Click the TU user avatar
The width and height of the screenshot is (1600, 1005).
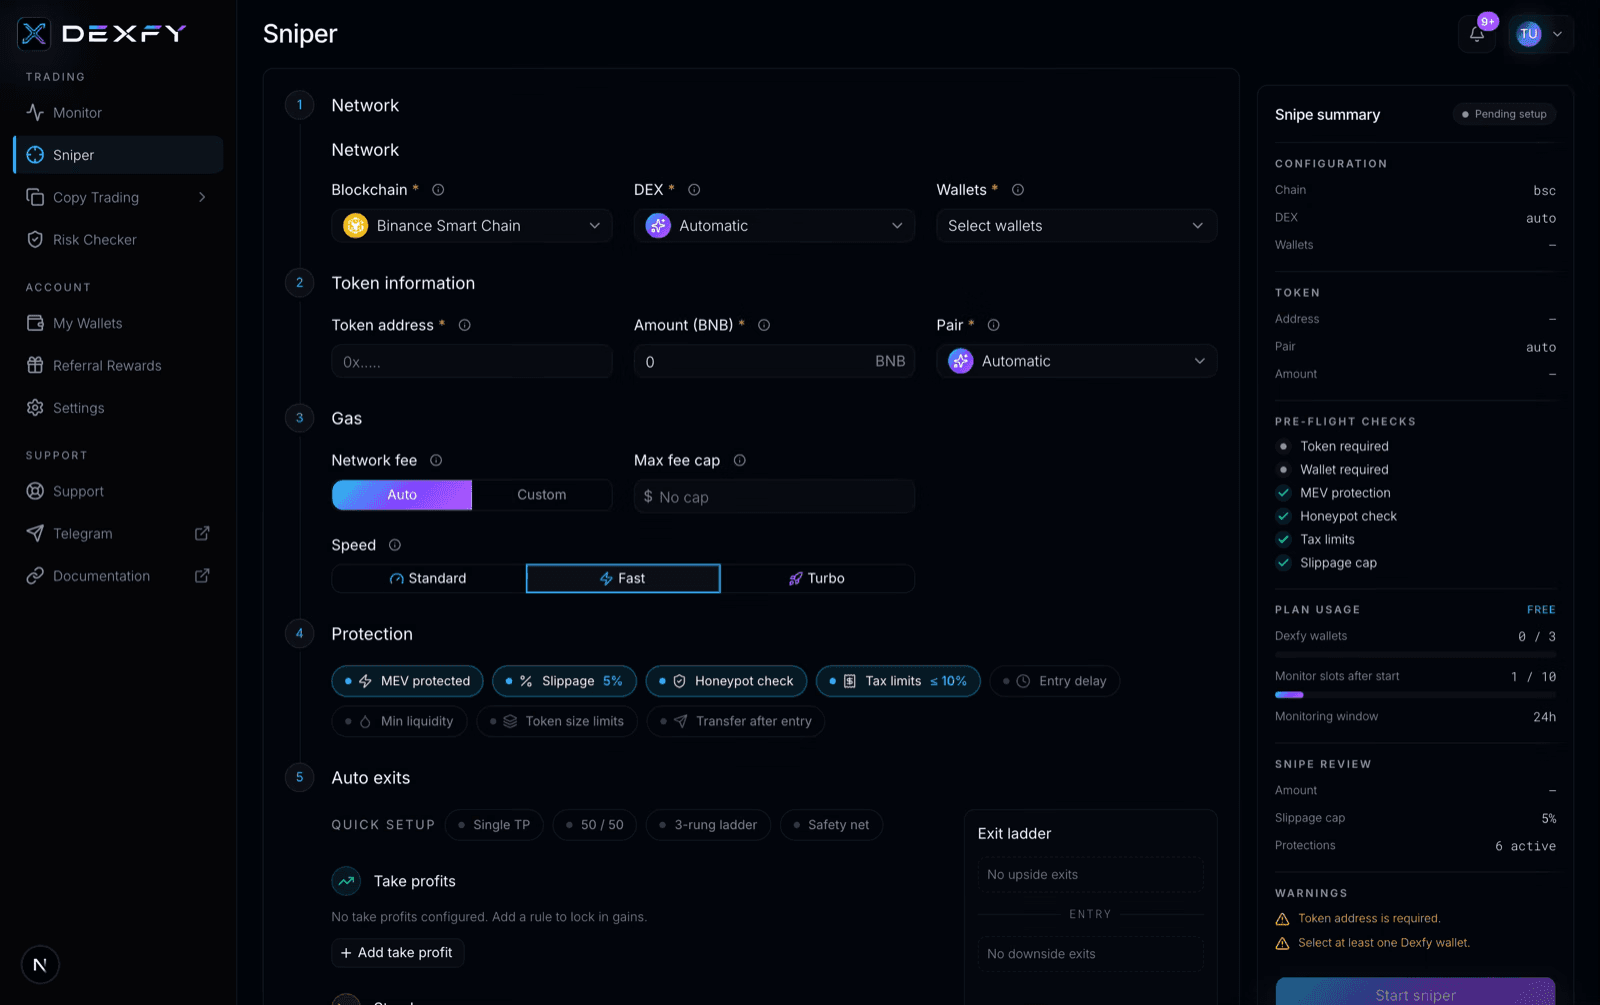click(x=1529, y=34)
